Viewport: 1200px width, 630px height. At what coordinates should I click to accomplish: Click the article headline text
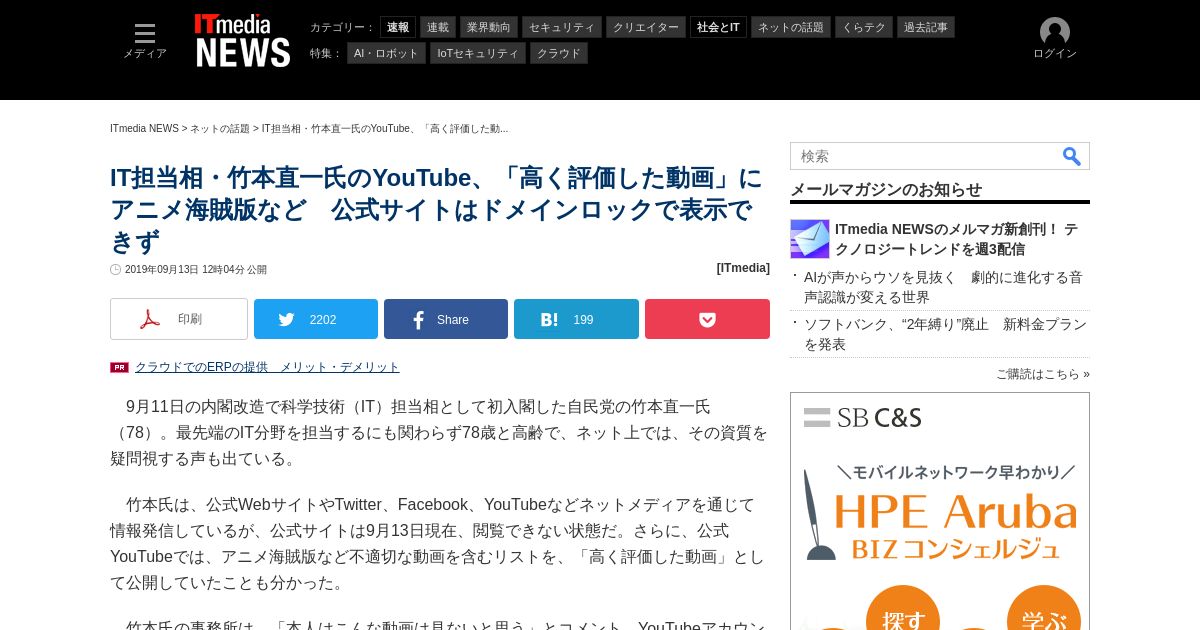click(436, 209)
